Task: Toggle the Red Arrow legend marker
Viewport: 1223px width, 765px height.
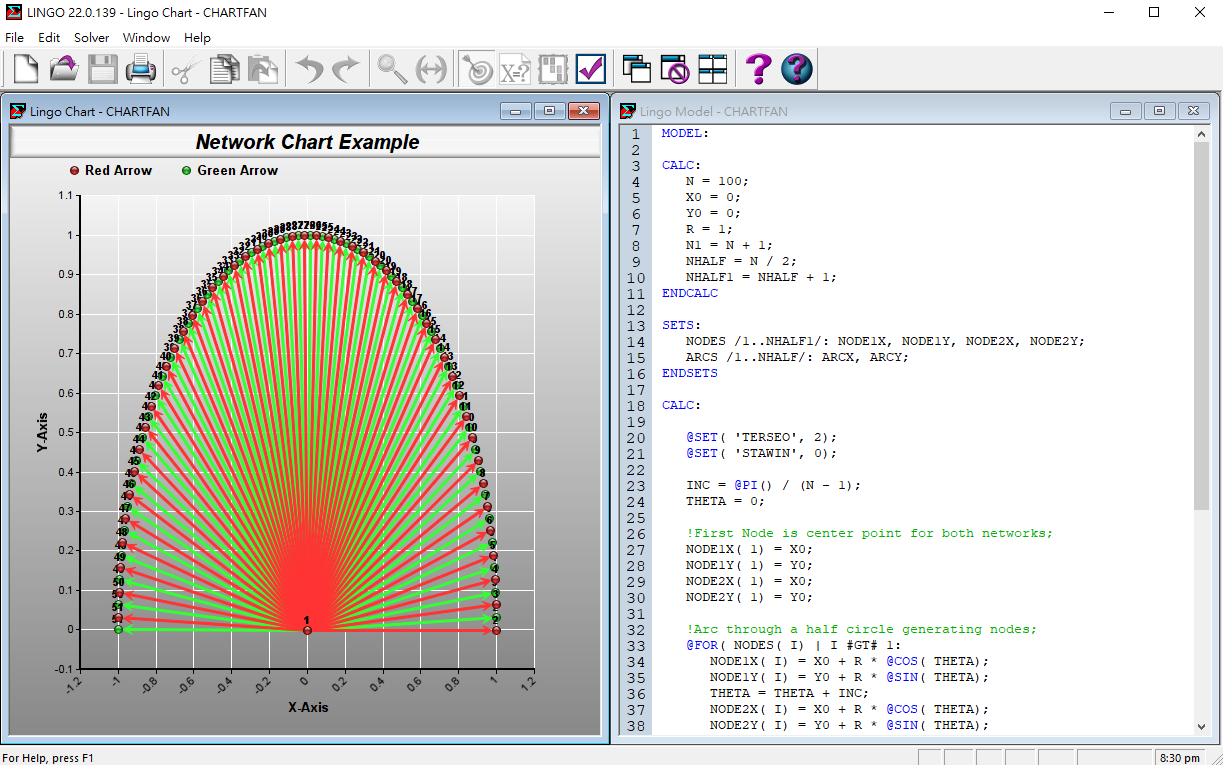Action: pos(74,171)
